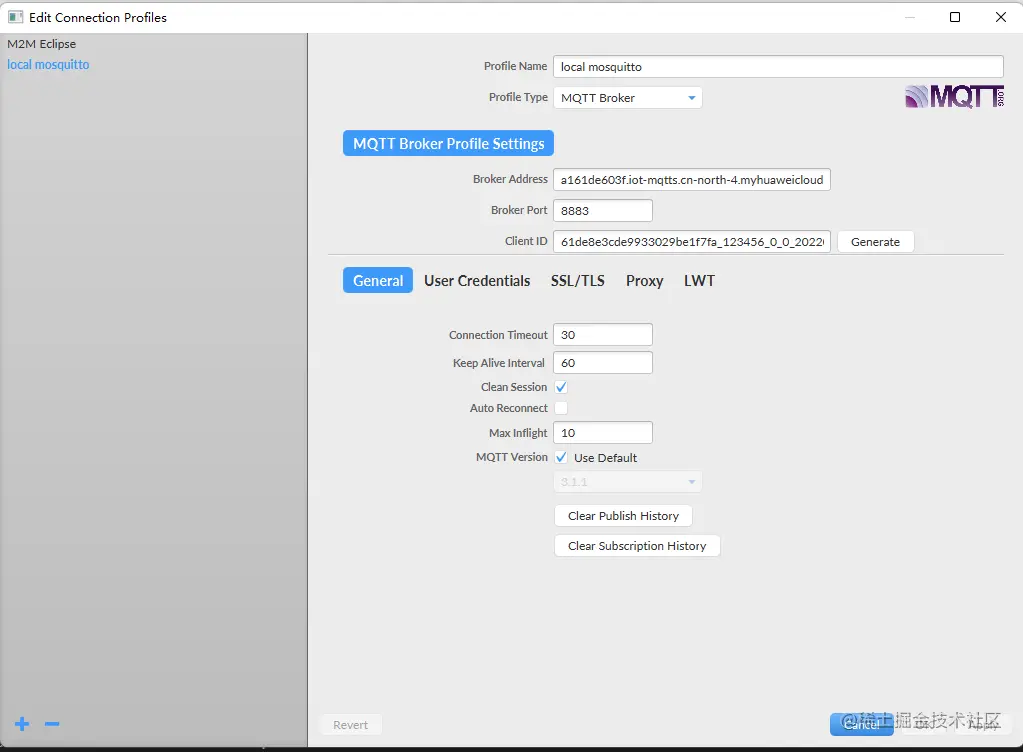Remove selected profile with minus icon

click(x=52, y=724)
